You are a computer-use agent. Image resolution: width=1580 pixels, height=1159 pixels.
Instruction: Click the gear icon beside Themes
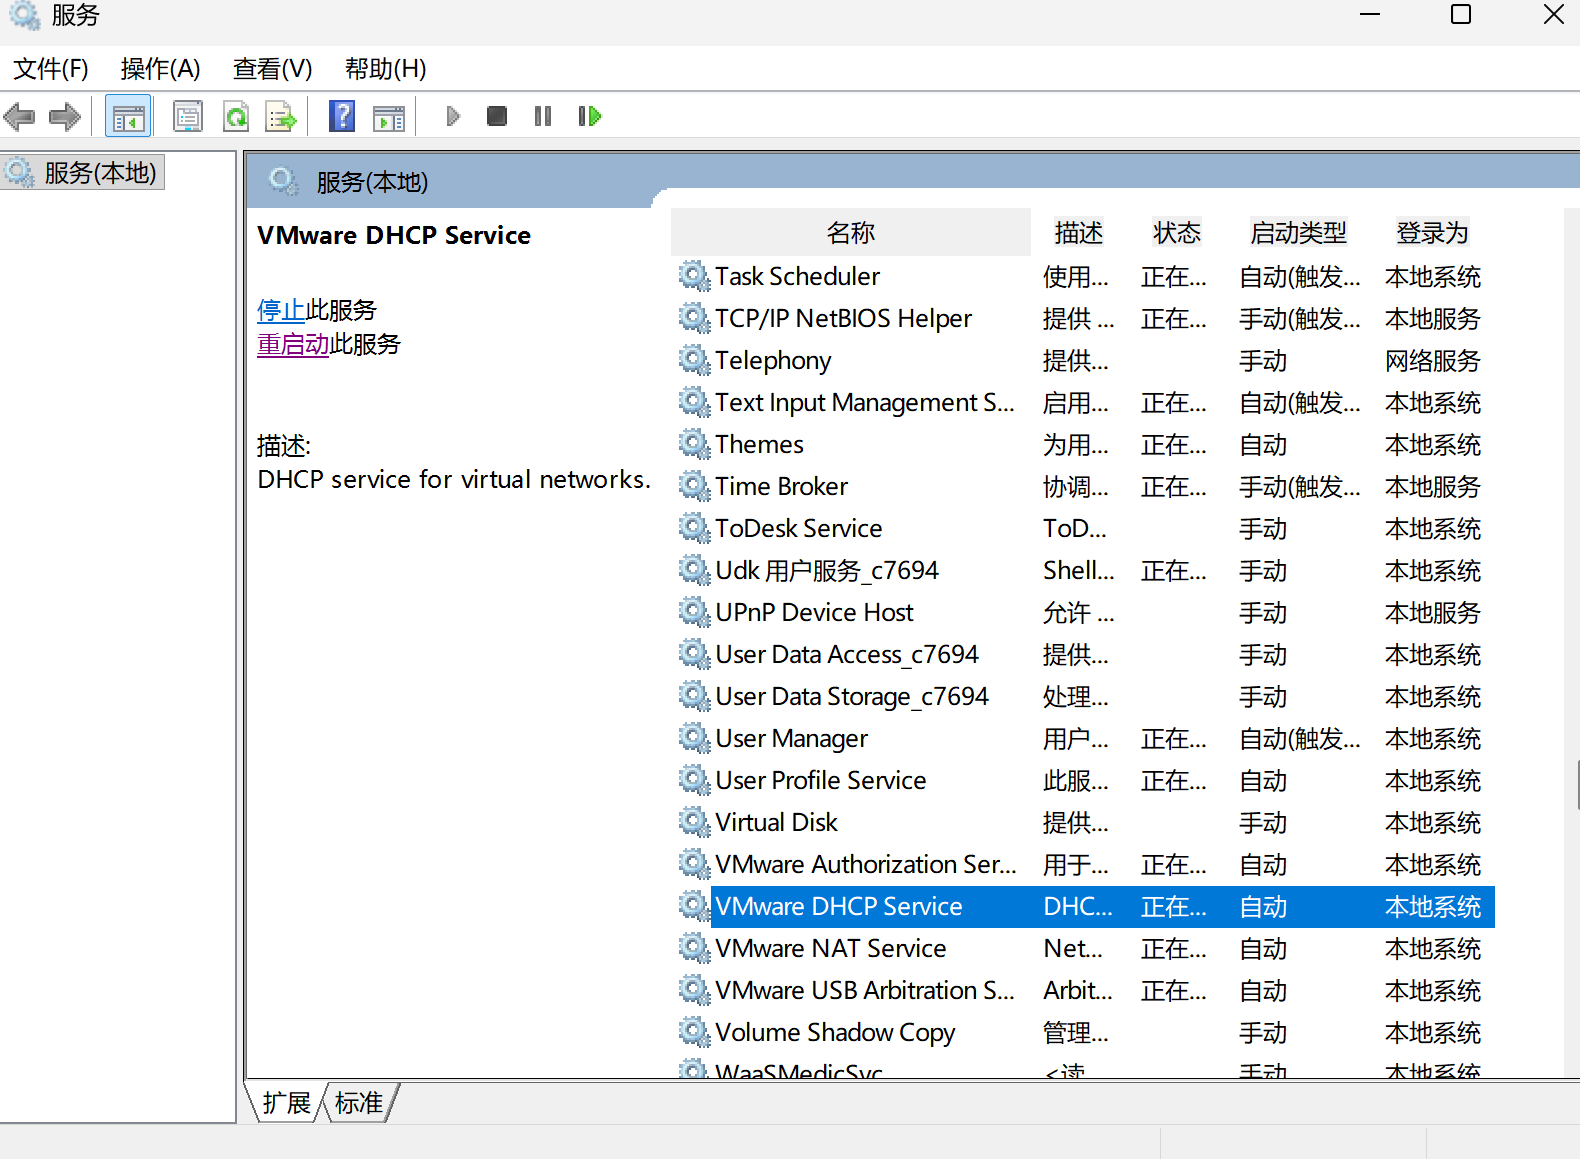(x=694, y=443)
